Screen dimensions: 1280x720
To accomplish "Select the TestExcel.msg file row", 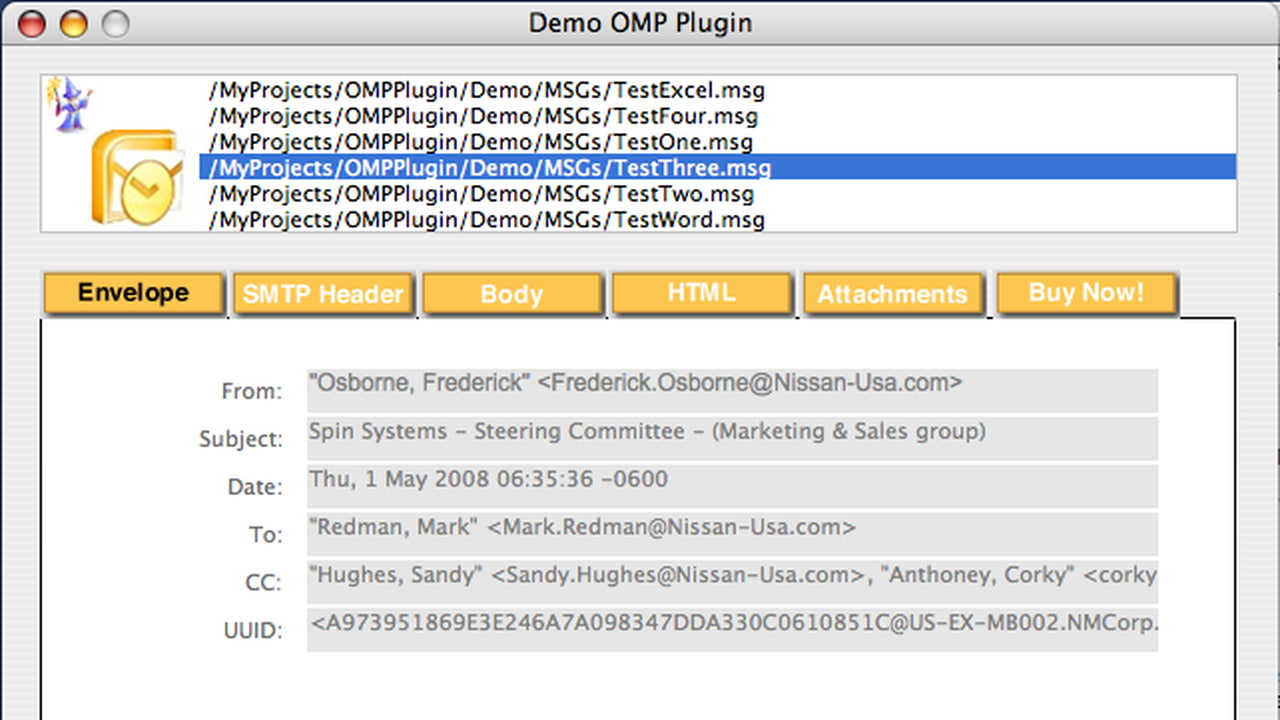I will click(718, 90).
